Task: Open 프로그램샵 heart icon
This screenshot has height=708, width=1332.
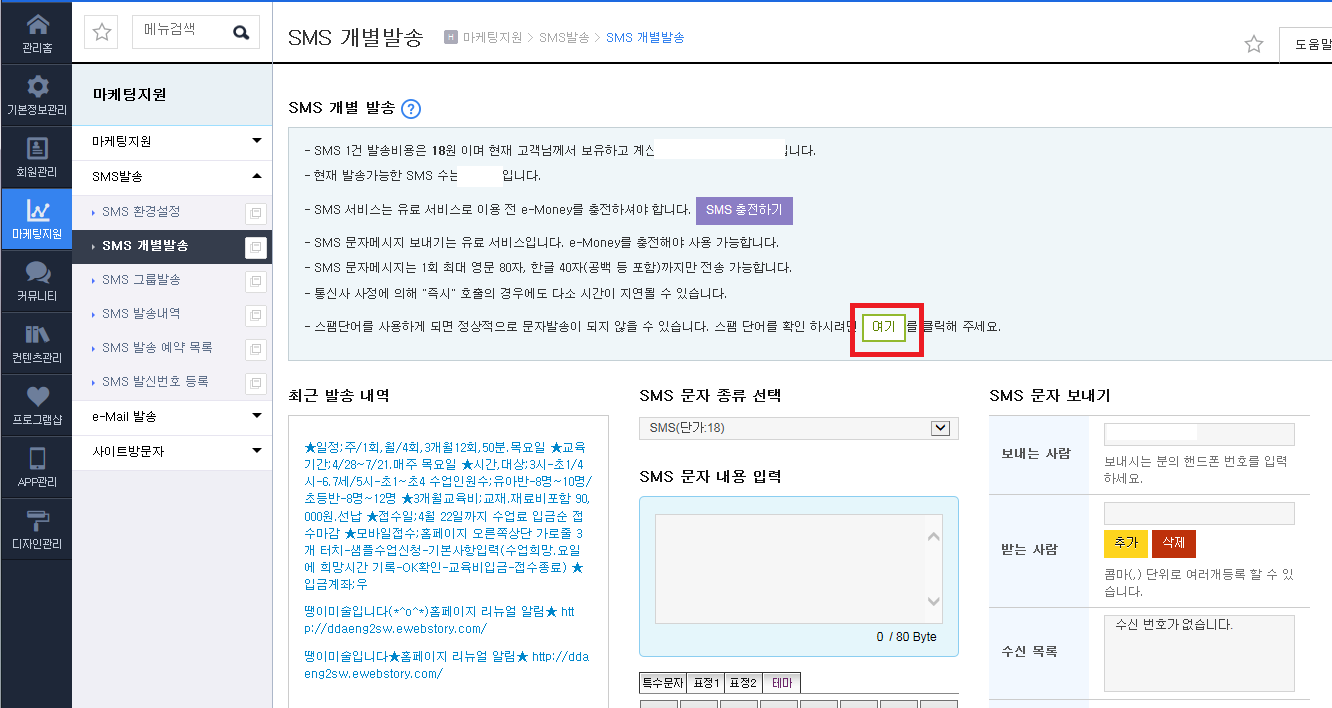Action: pyautogui.click(x=37, y=397)
